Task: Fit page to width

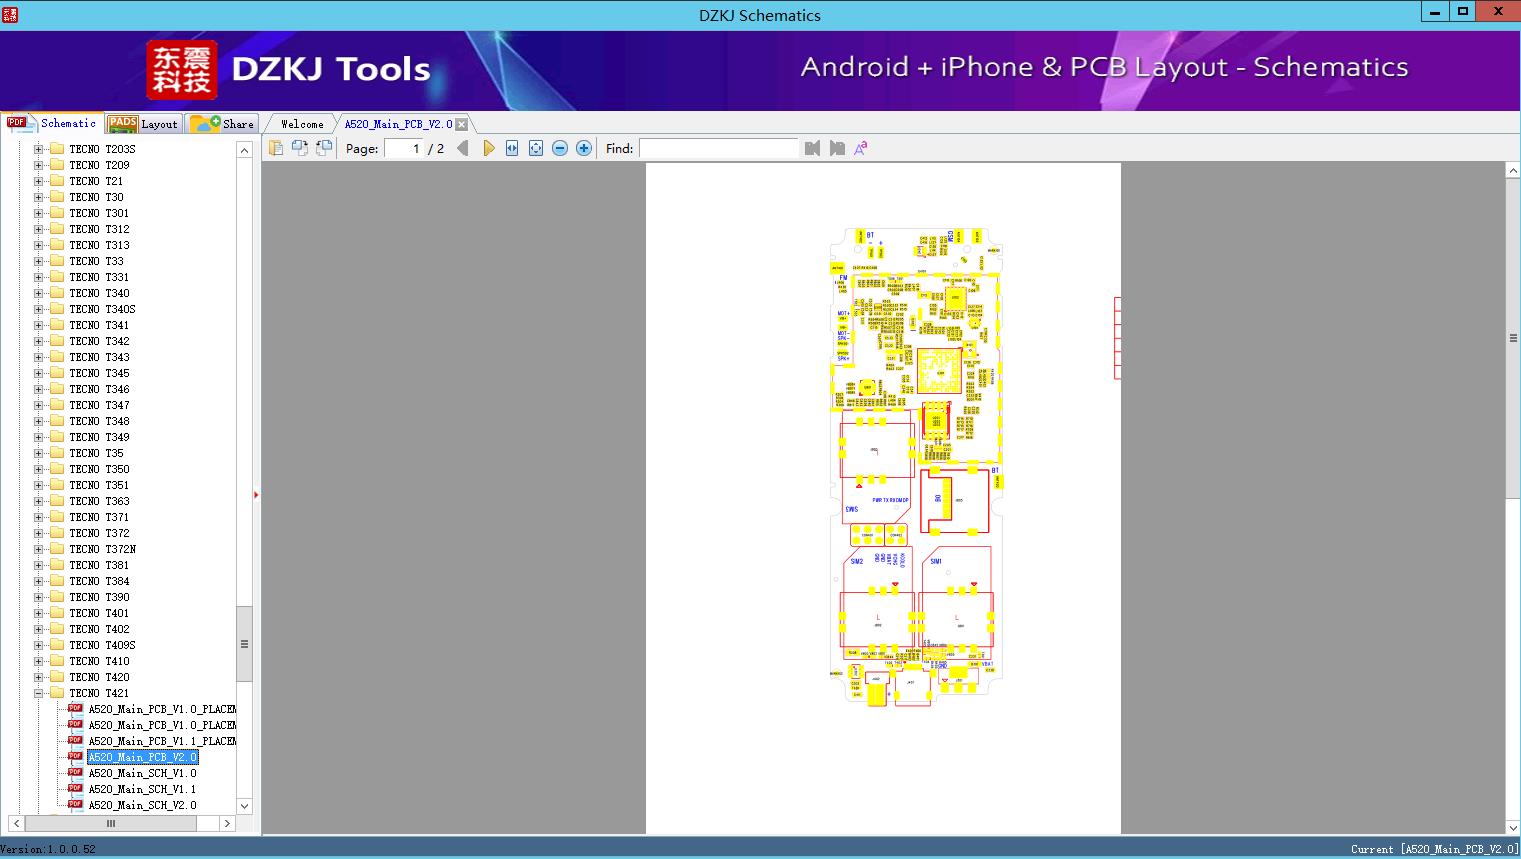Action: 512,148
